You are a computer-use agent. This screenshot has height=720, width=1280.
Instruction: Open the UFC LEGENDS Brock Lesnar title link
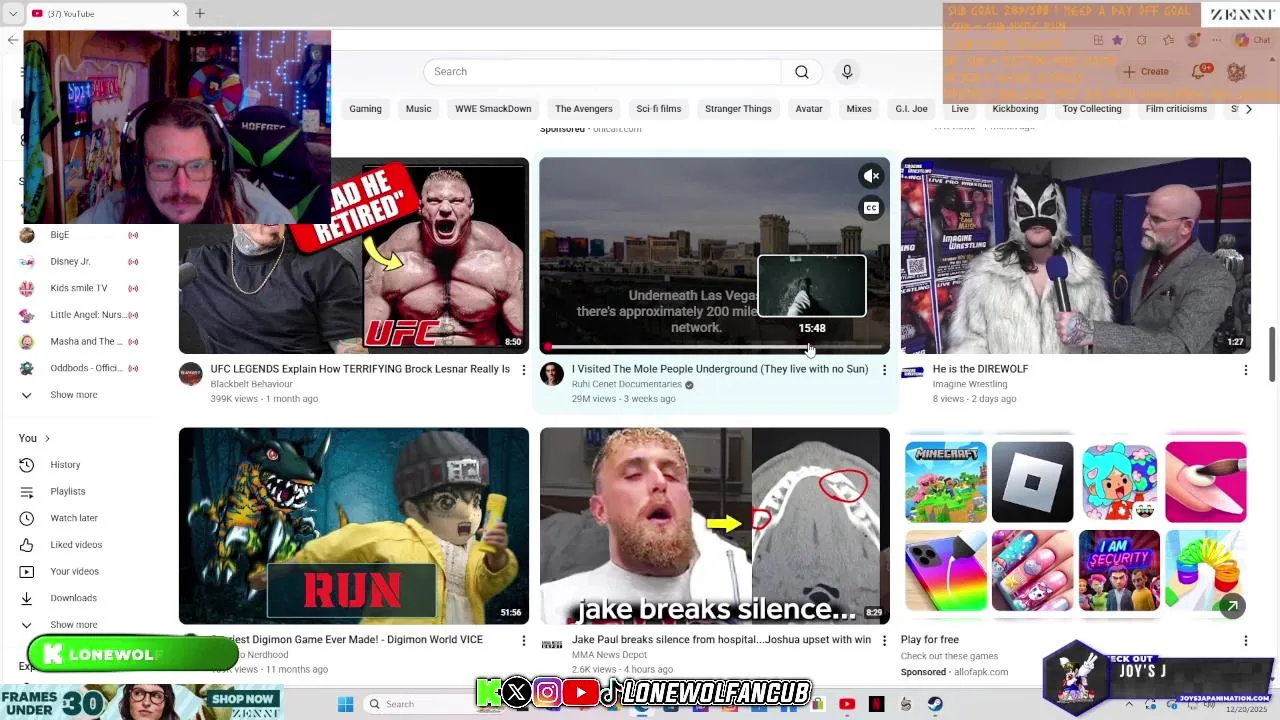pos(360,369)
